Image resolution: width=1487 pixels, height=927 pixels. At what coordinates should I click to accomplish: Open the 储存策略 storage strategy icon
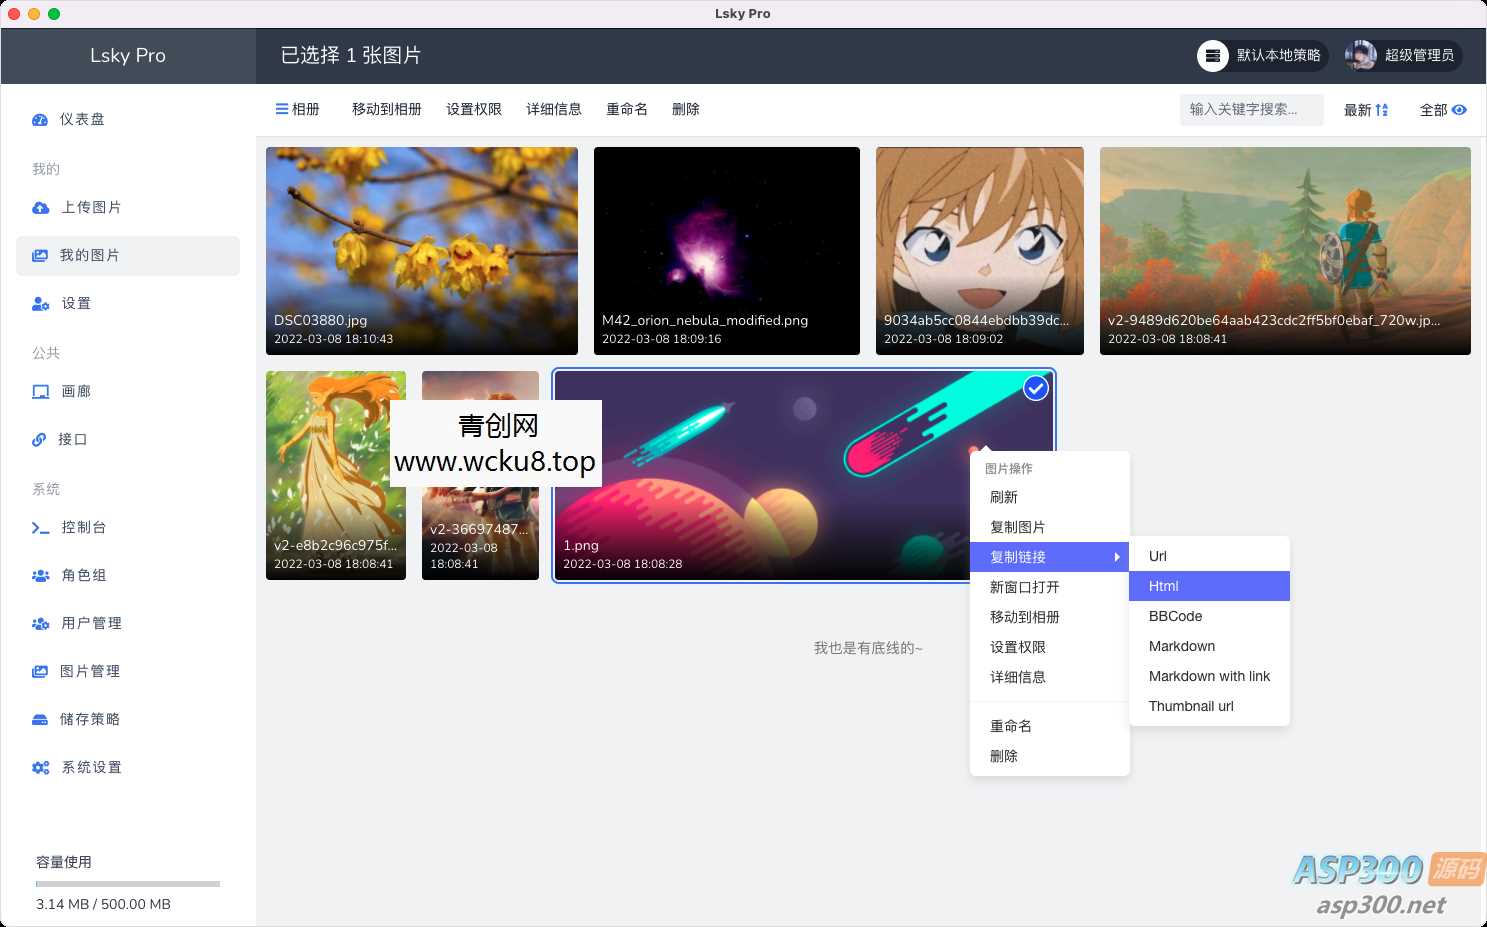[40, 719]
